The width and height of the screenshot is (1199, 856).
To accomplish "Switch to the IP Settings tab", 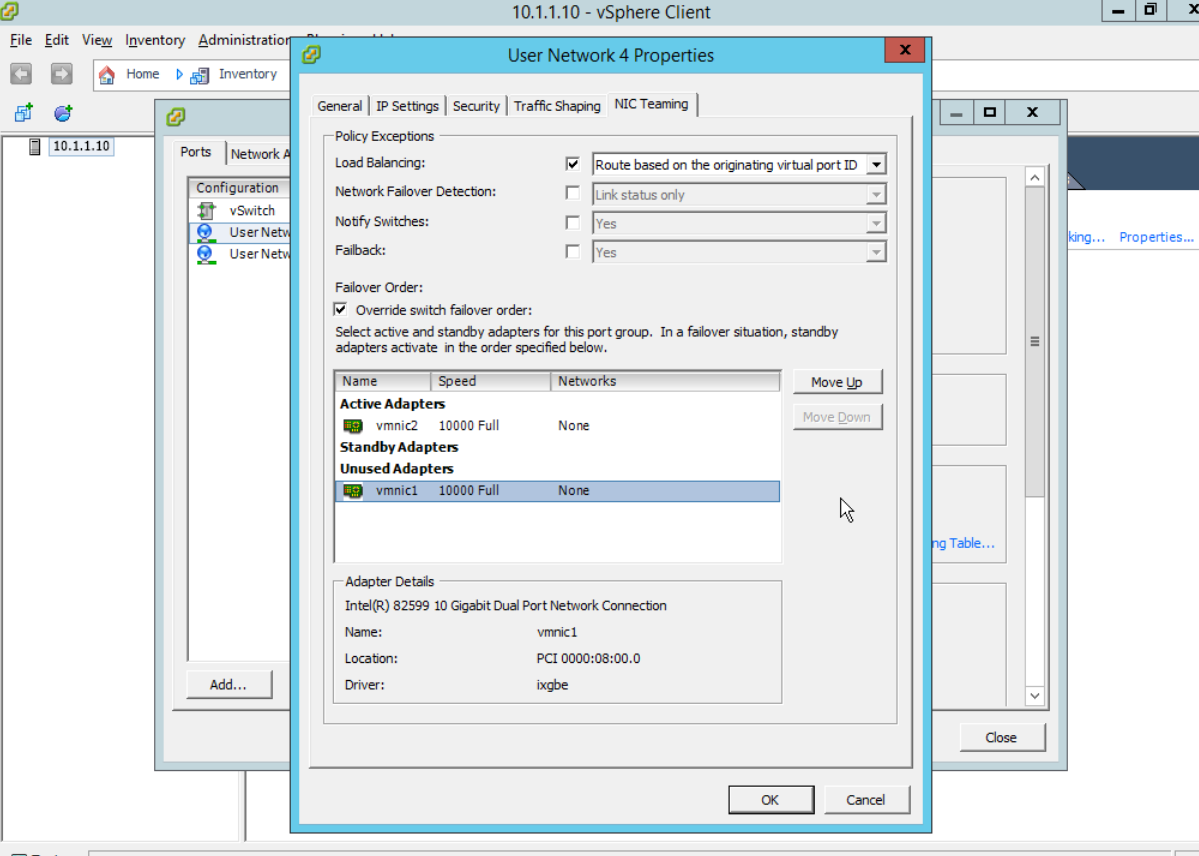I will 408,106.
